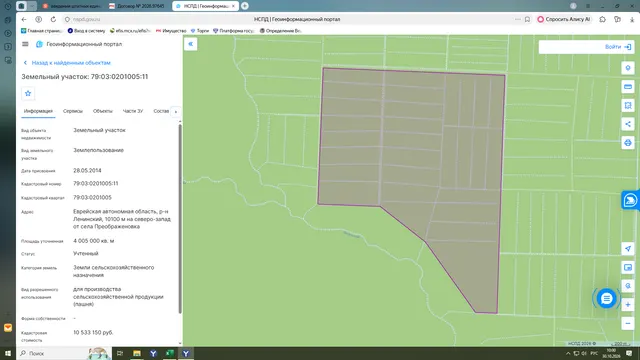Image resolution: width=640 pixels, height=360 pixels.
Task: Open the Excel taskbar icon
Action: click(x=169, y=353)
